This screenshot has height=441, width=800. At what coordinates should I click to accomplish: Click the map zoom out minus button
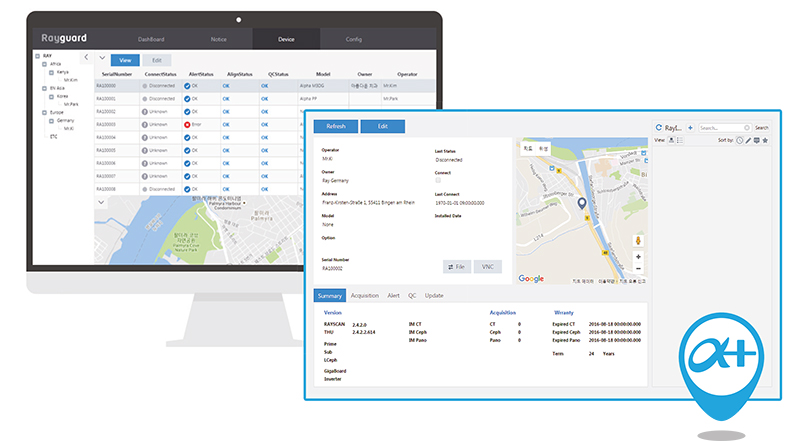point(638,270)
